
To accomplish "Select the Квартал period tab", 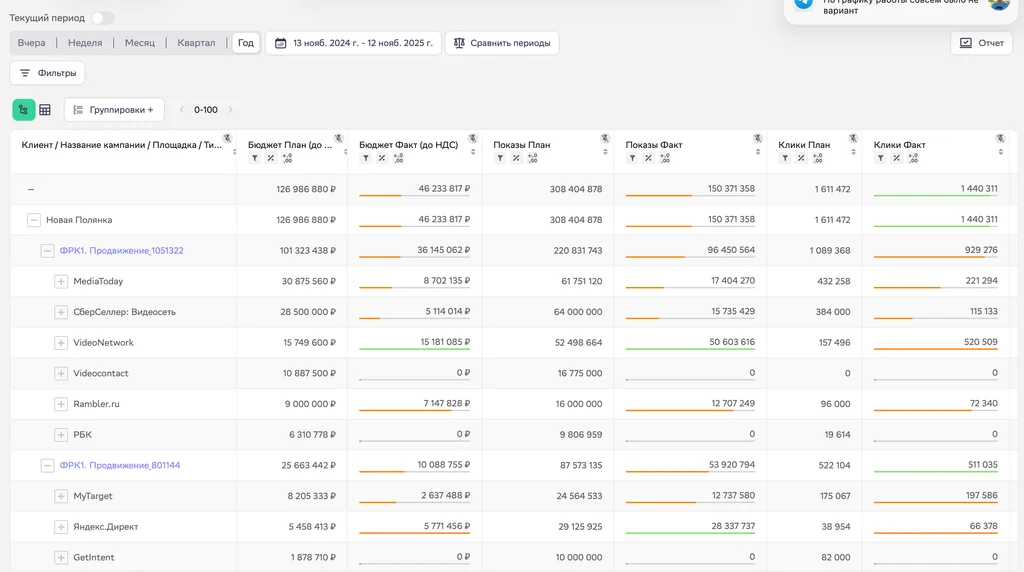I will tap(196, 42).
